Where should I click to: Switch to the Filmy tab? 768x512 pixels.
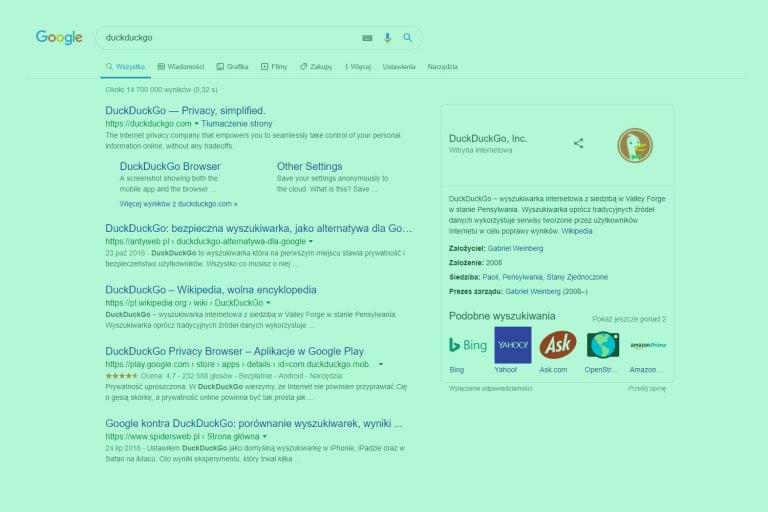pyautogui.click(x=274, y=67)
